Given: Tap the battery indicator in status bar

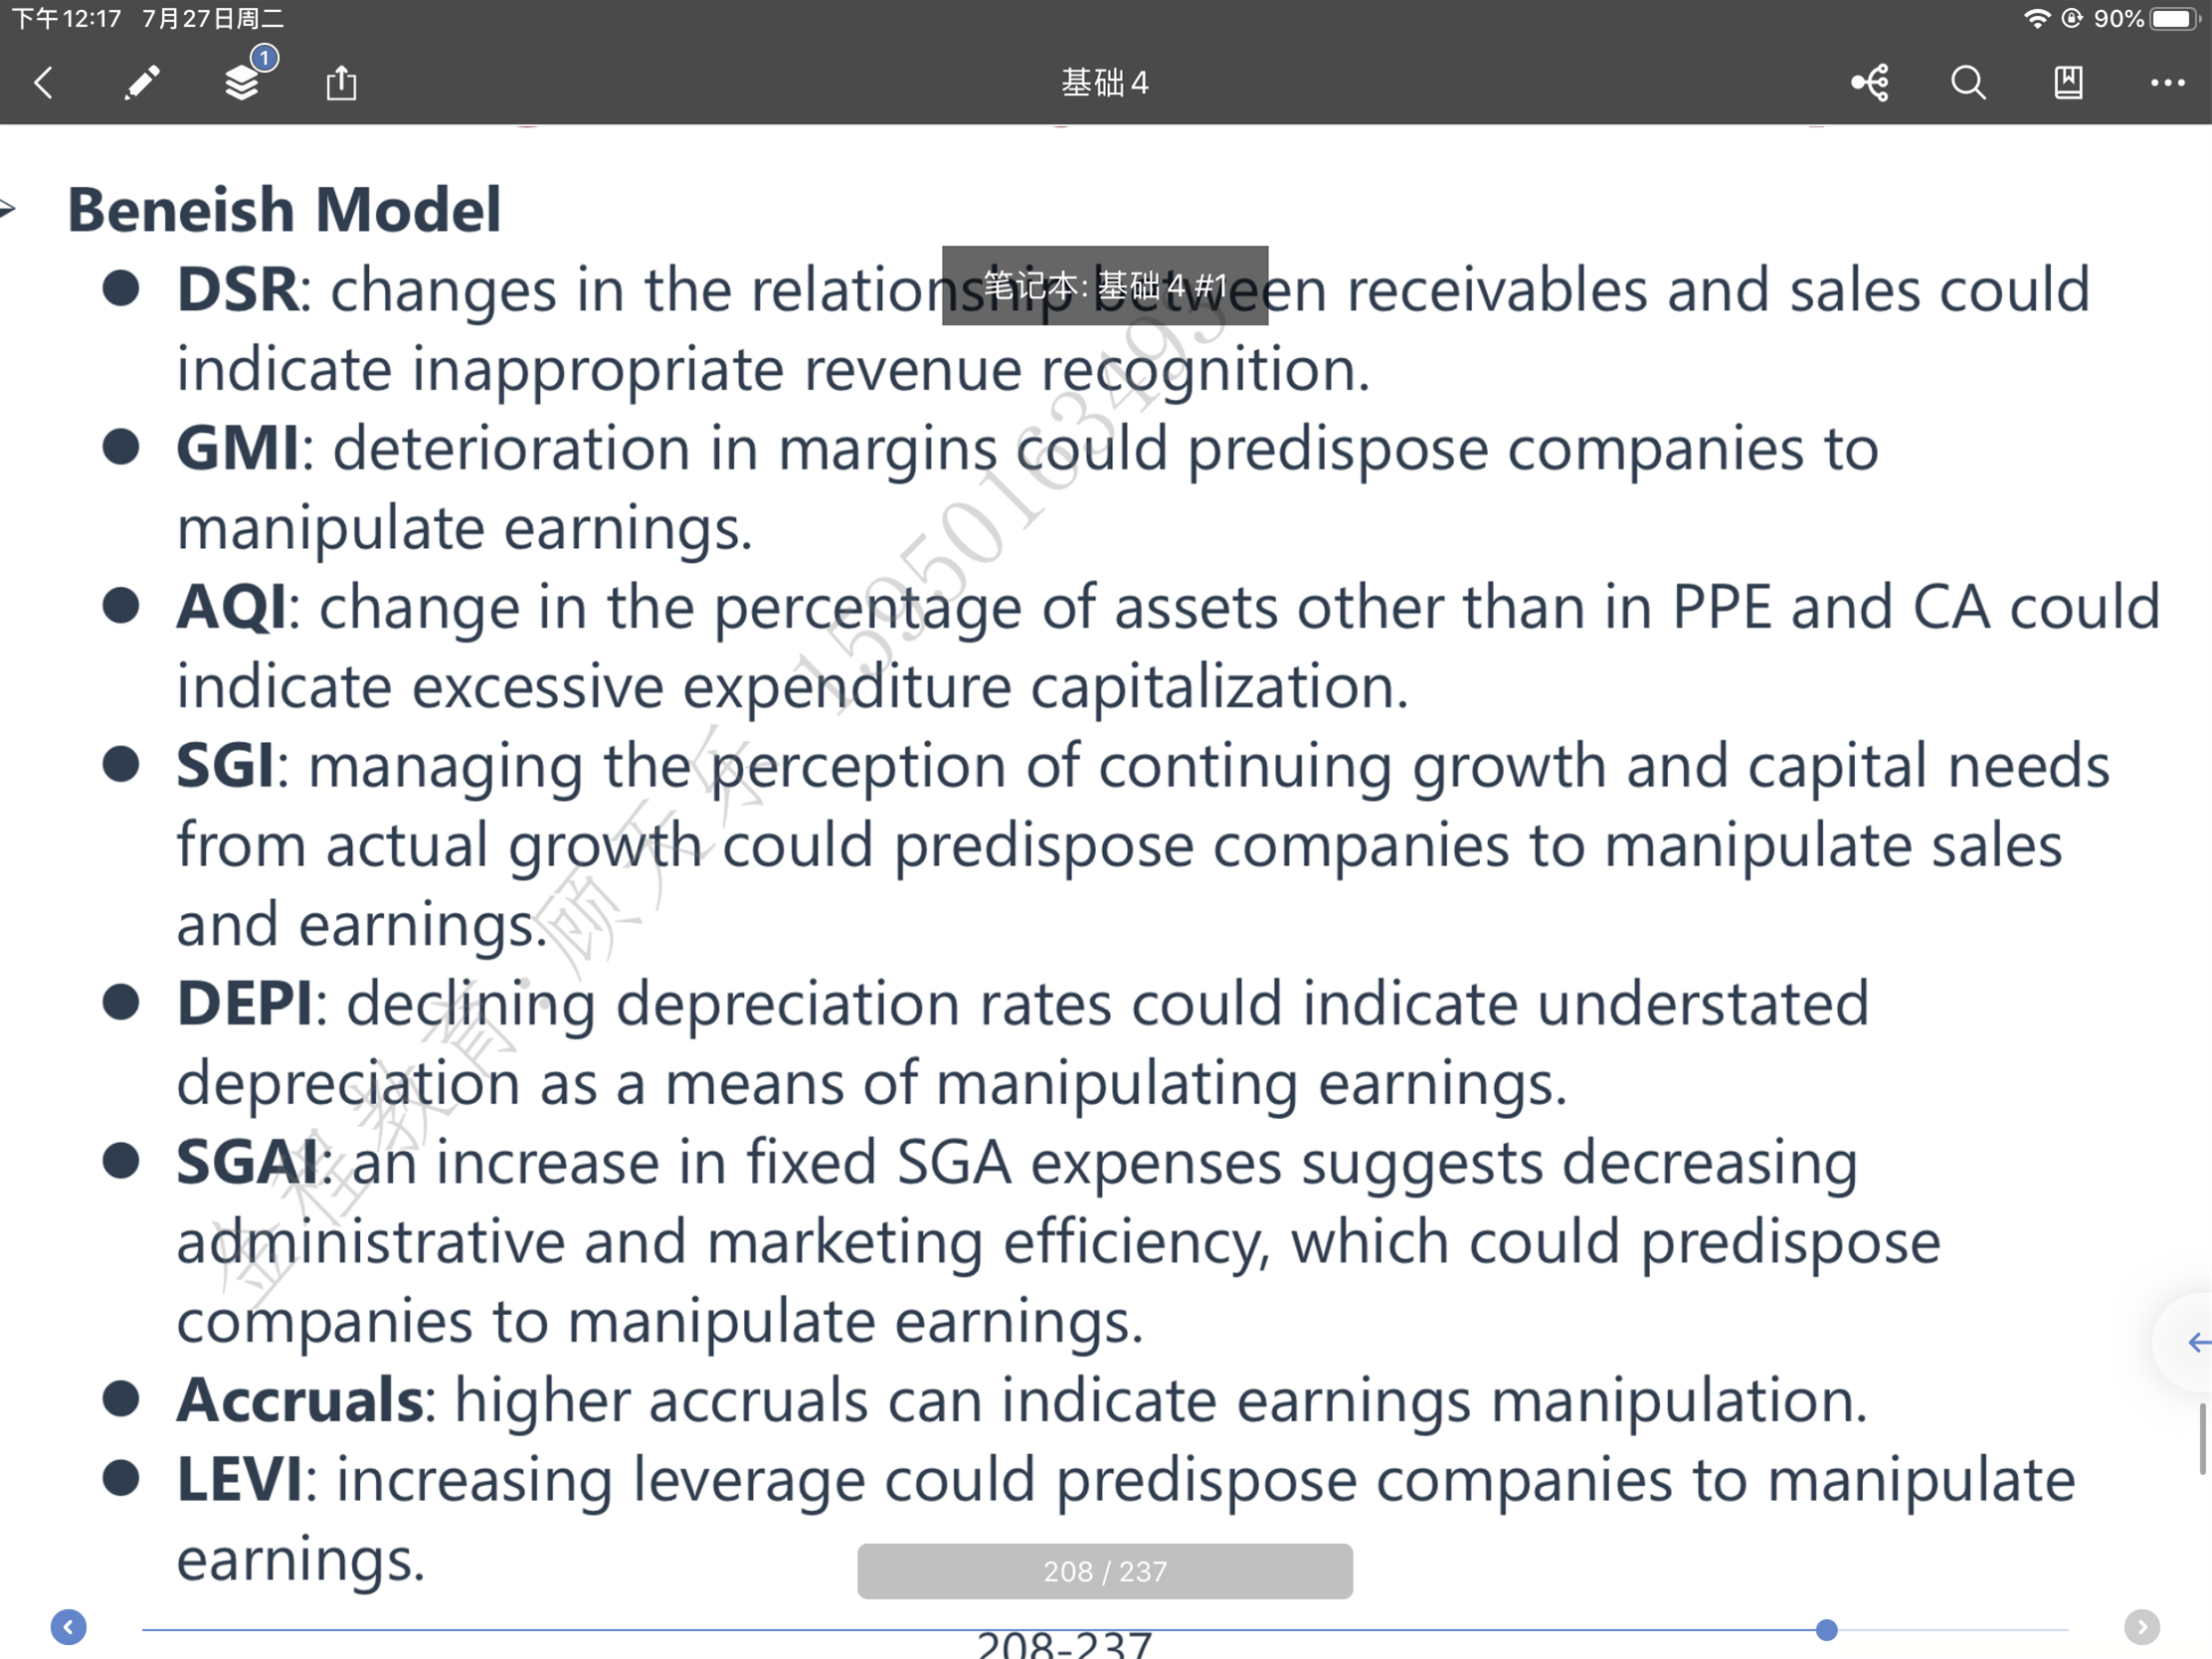Looking at the screenshot, I should pyautogui.click(x=2174, y=19).
